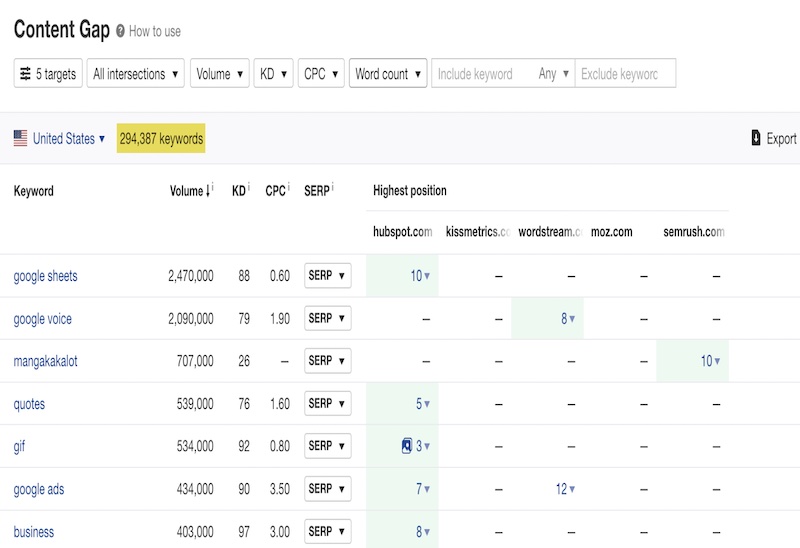Image resolution: width=800 pixels, height=548 pixels.
Task: Open the google ads keyword link
Action: tap(39, 489)
